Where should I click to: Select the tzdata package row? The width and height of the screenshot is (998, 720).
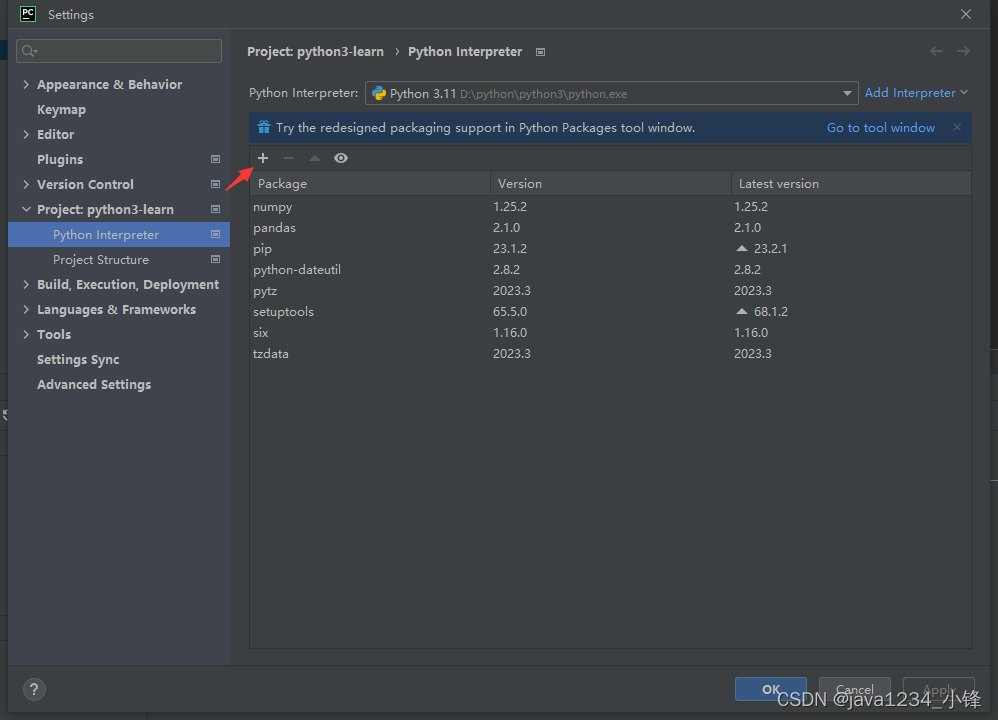(x=610, y=353)
